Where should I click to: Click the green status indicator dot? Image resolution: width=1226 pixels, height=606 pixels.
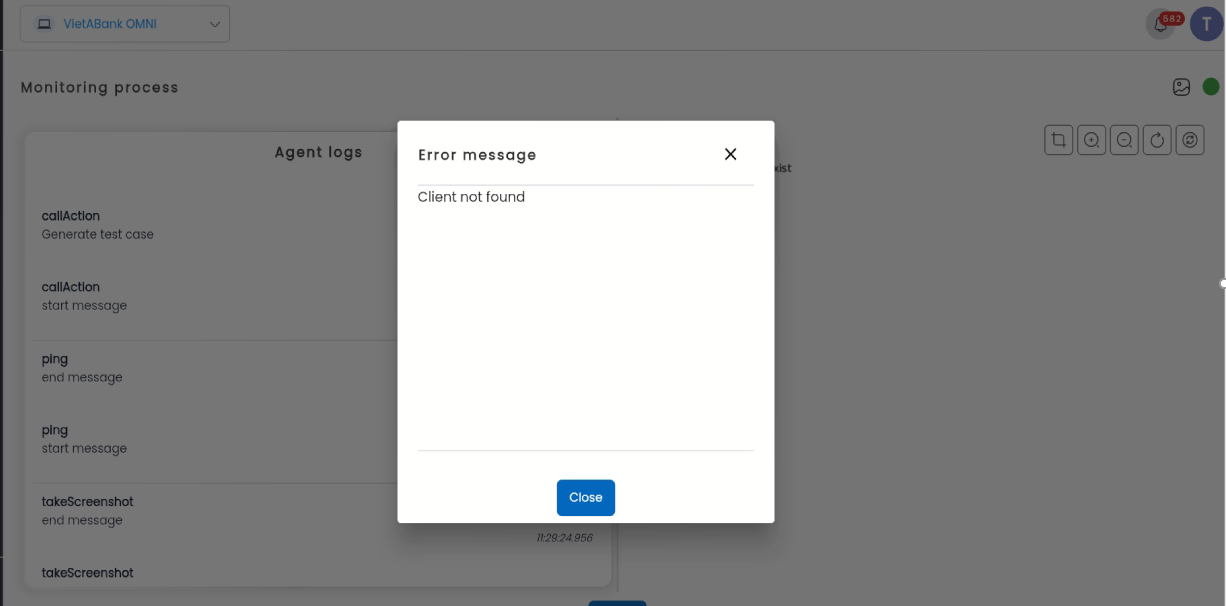[1210, 87]
